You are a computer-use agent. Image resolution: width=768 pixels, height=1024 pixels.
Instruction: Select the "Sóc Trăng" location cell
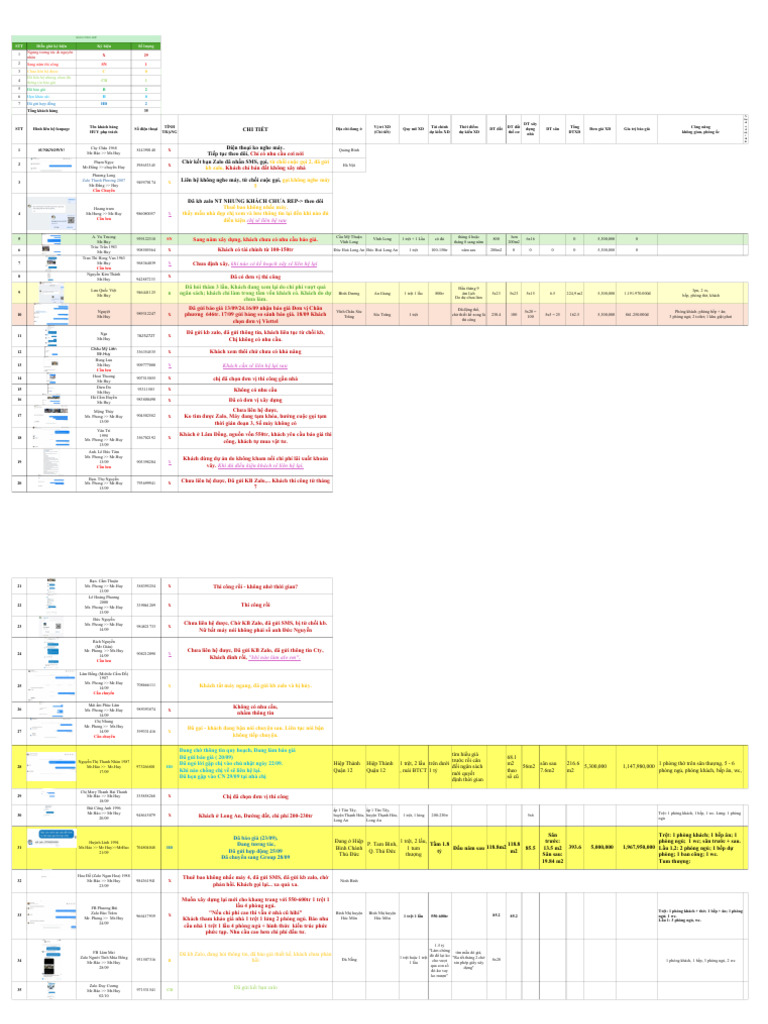click(x=382, y=314)
